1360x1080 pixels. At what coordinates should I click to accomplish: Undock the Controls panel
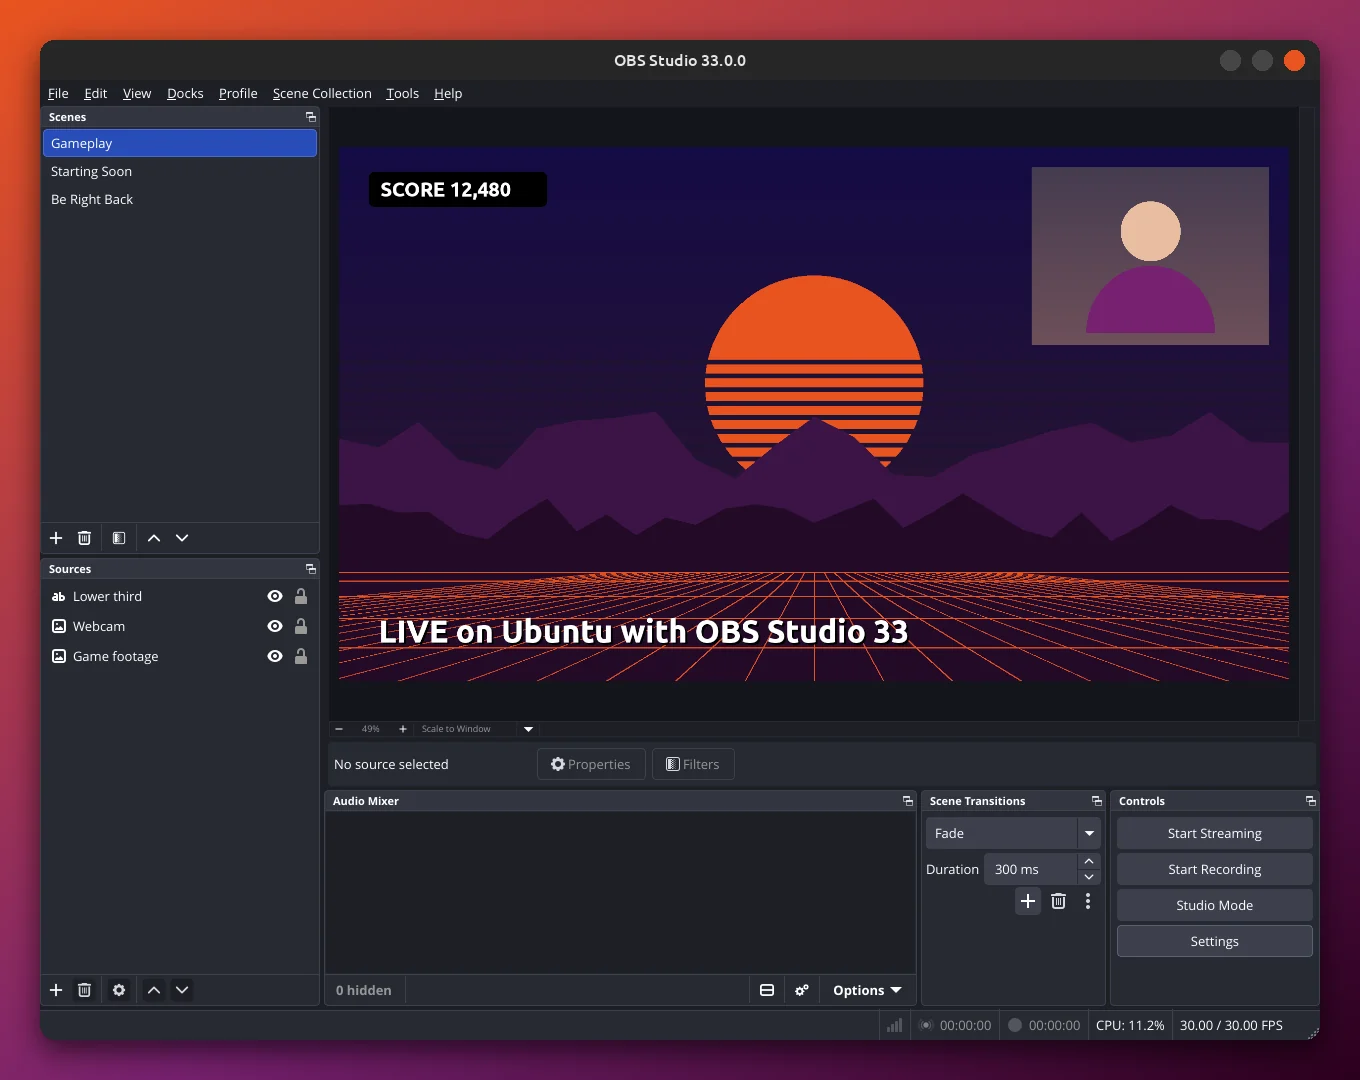[1311, 801]
